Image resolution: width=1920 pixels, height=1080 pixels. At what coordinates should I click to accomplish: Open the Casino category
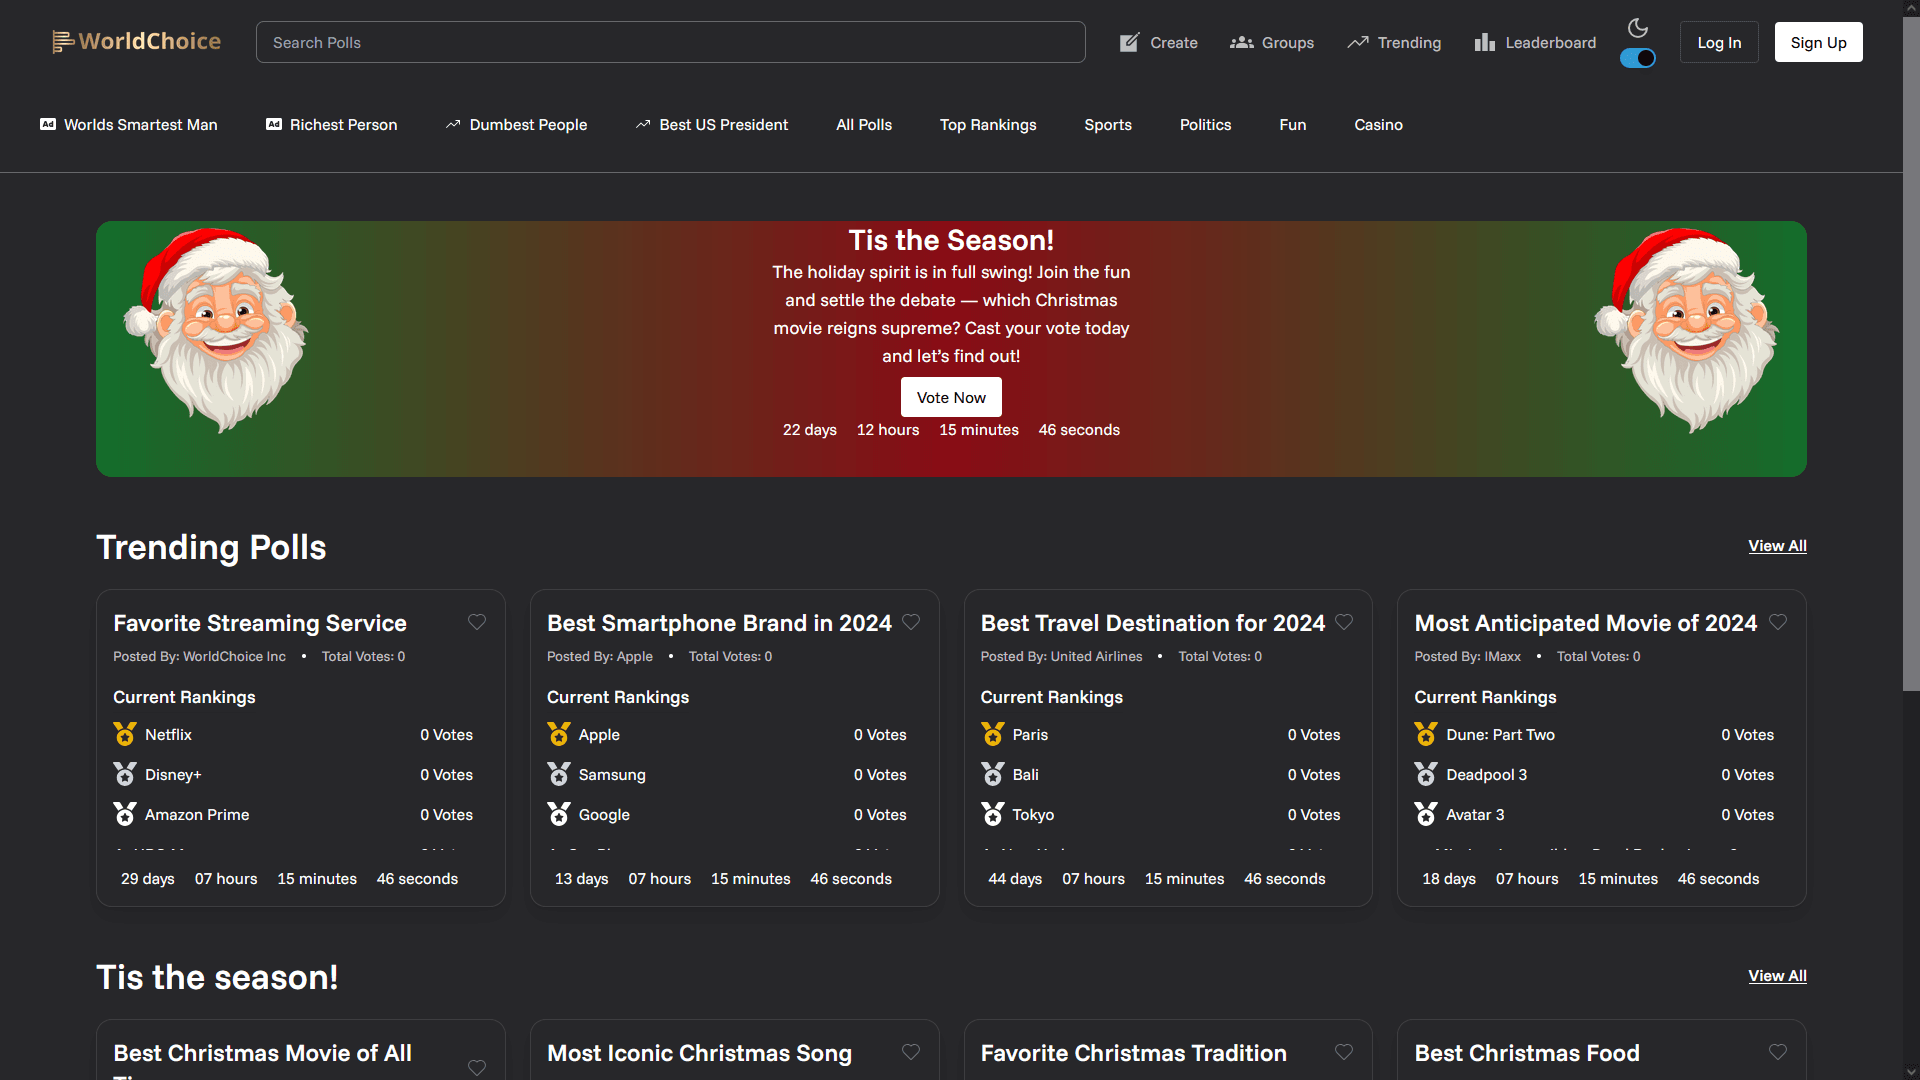click(x=1378, y=125)
